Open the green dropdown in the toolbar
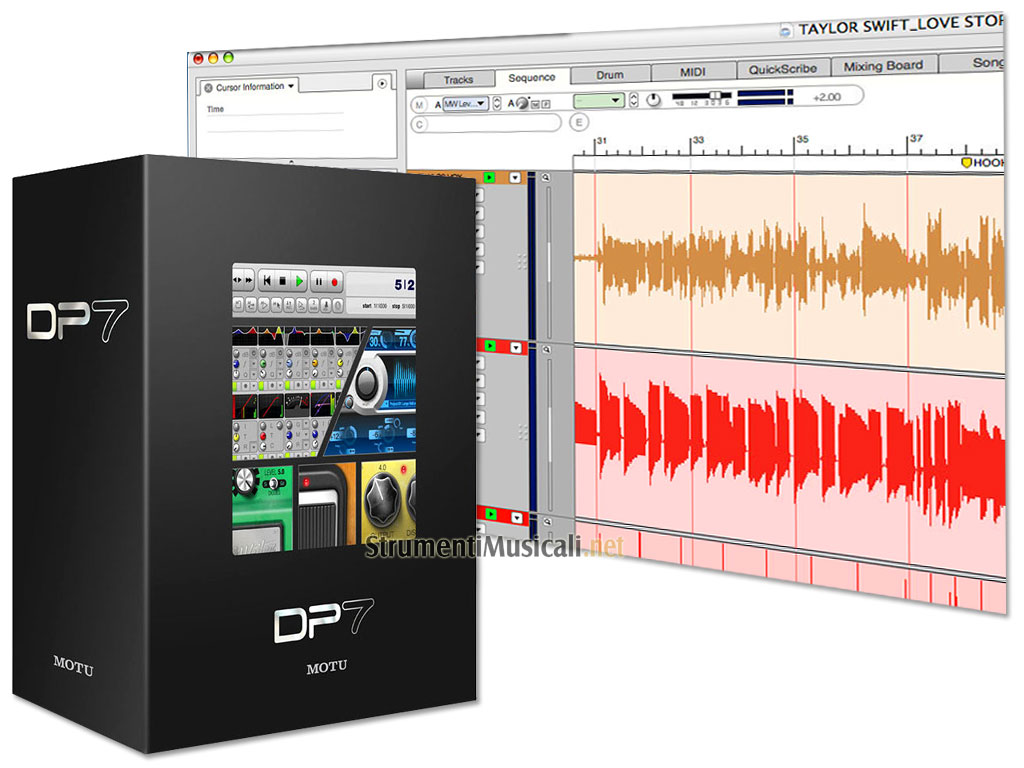 click(x=599, y=101)
